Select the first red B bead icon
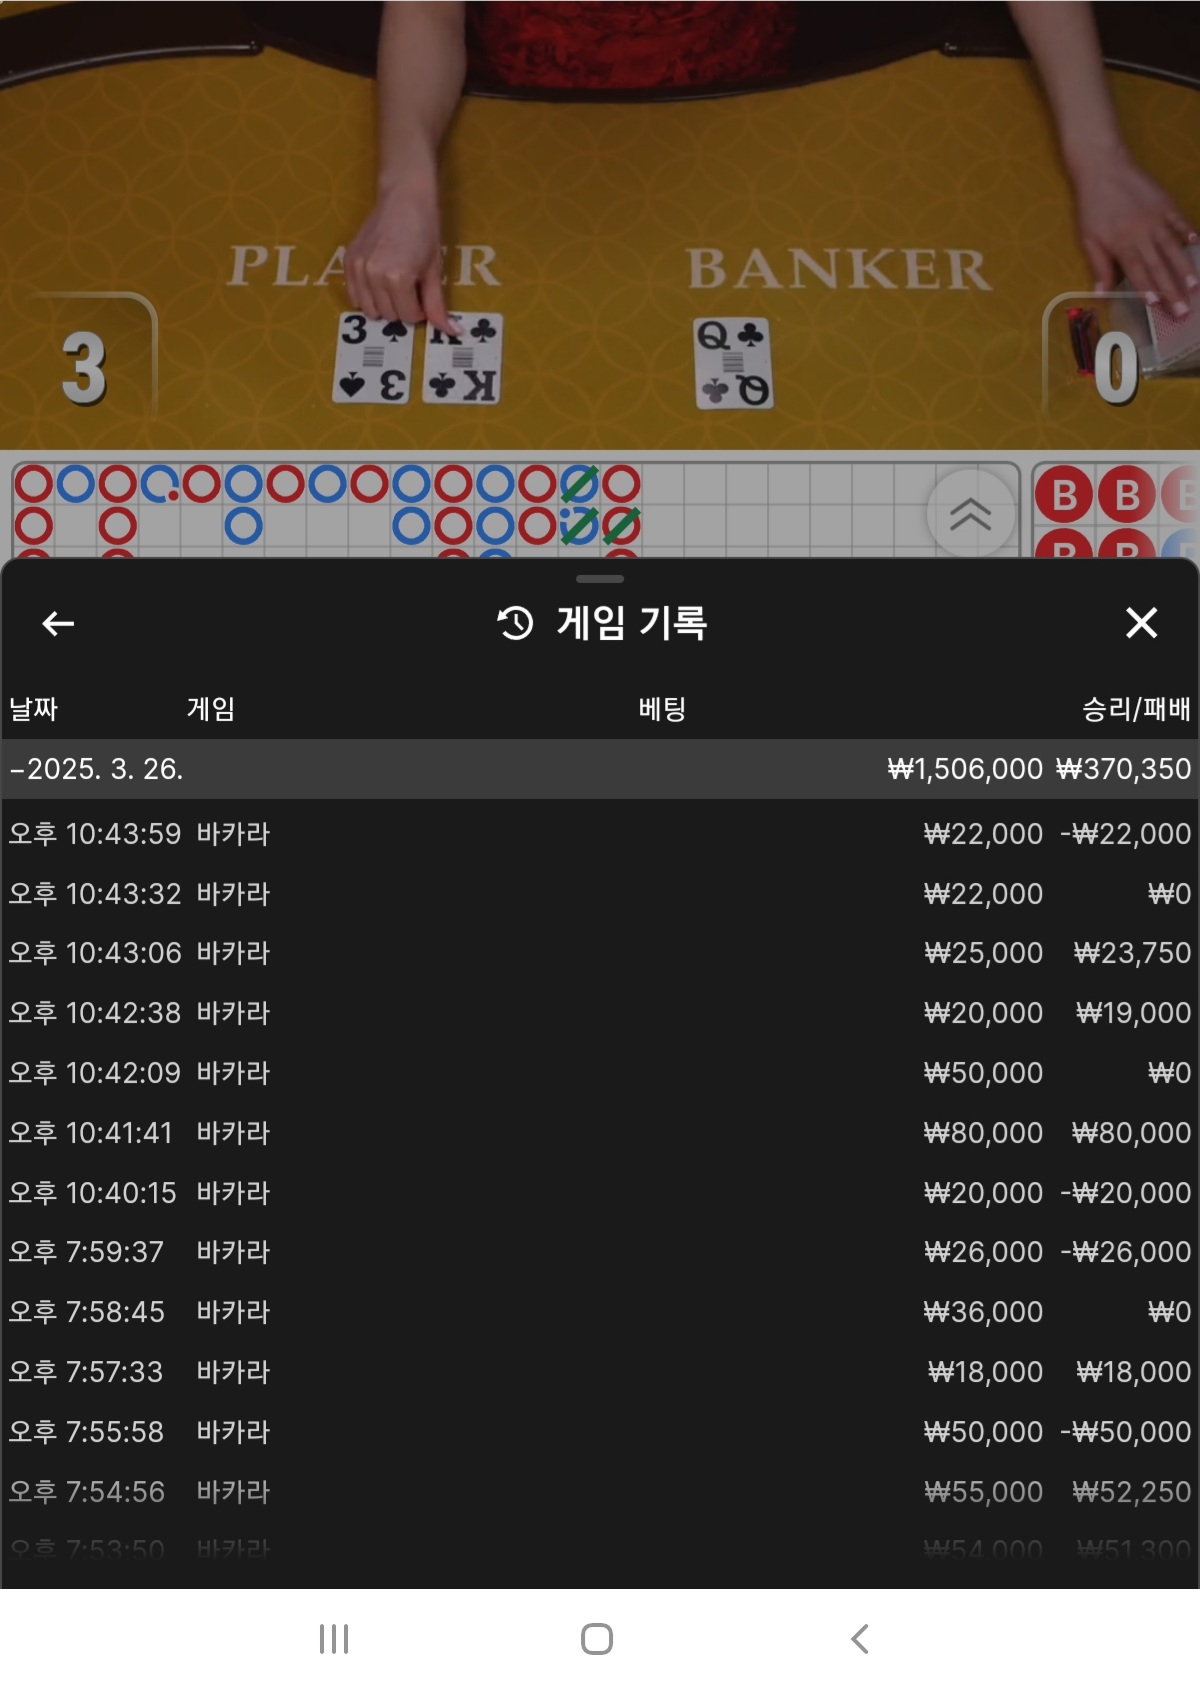1200x1685 pixels. click(1065, 495)
